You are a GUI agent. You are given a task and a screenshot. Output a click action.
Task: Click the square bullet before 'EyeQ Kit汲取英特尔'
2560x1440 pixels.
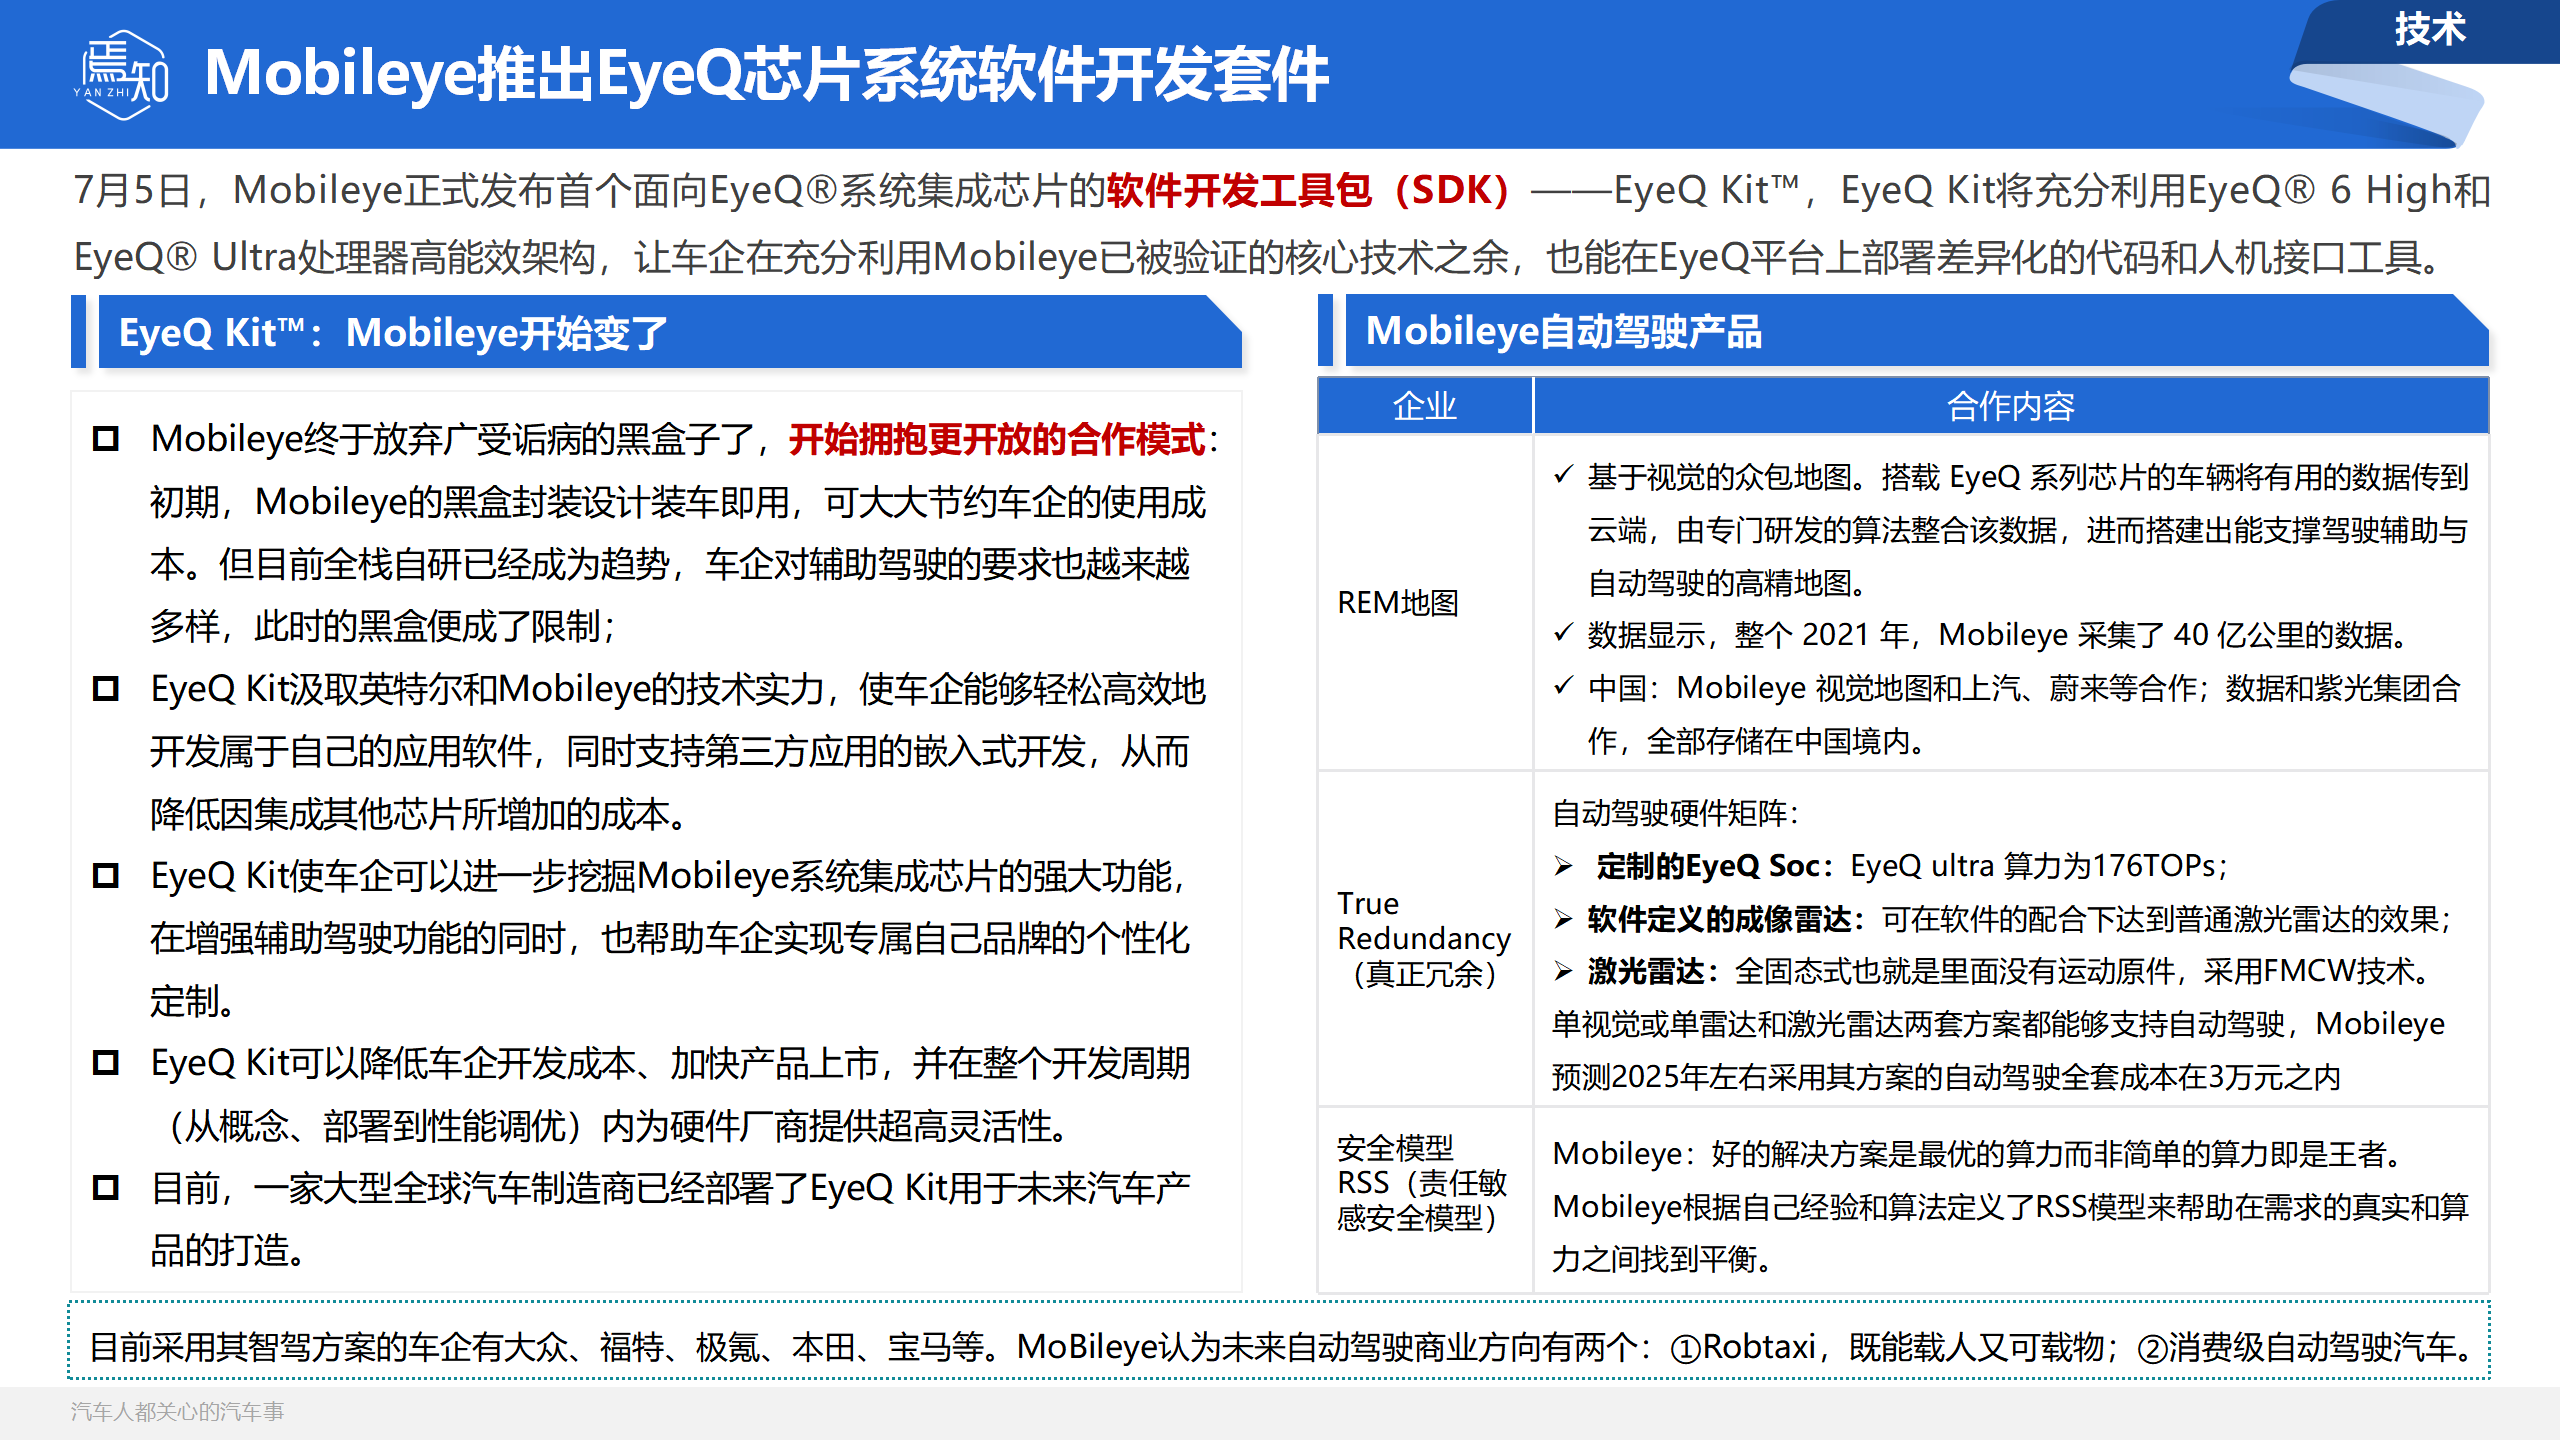pyautogui.click(x=106, y=689)
